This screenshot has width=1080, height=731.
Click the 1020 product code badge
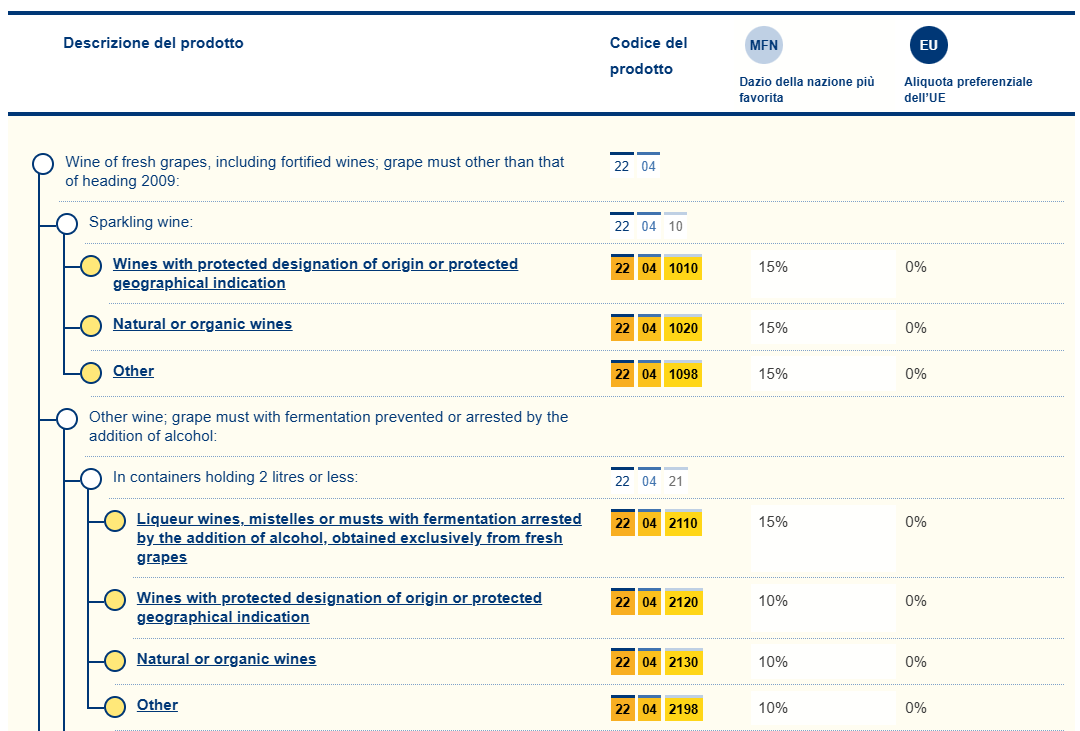[683, 328]
